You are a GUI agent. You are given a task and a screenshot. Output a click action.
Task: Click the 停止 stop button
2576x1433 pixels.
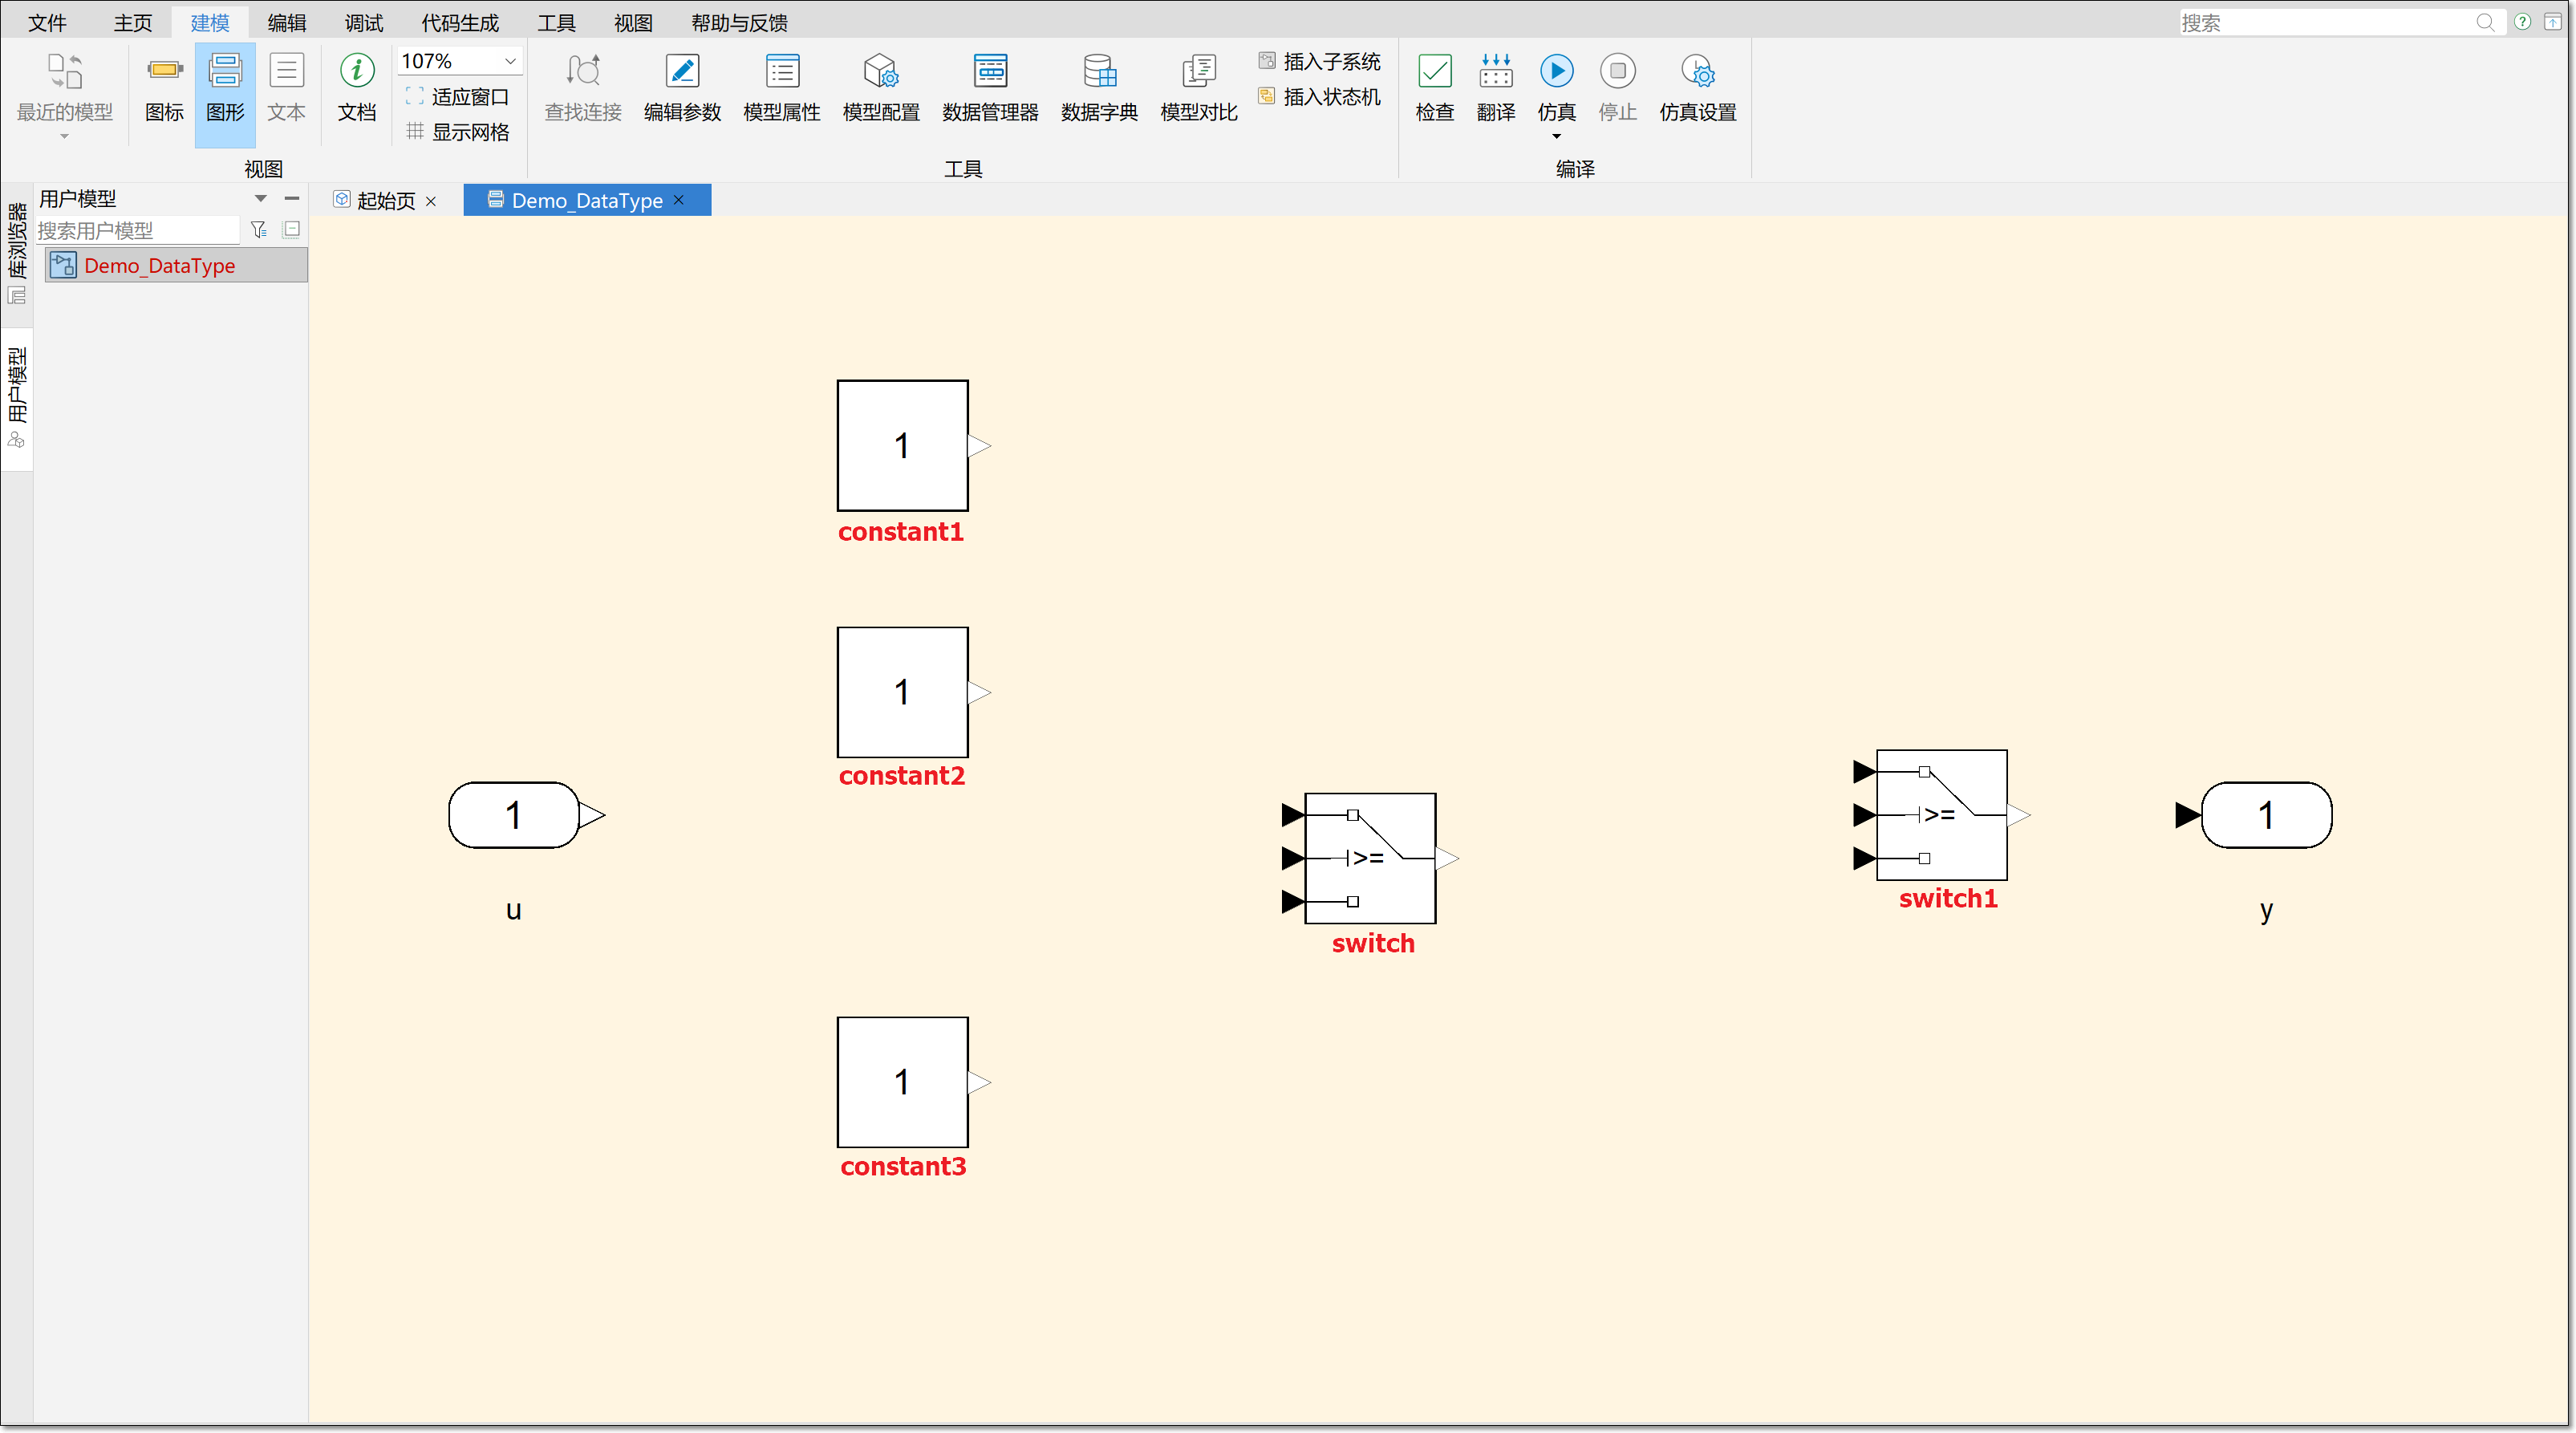[x=1618, y=88]
